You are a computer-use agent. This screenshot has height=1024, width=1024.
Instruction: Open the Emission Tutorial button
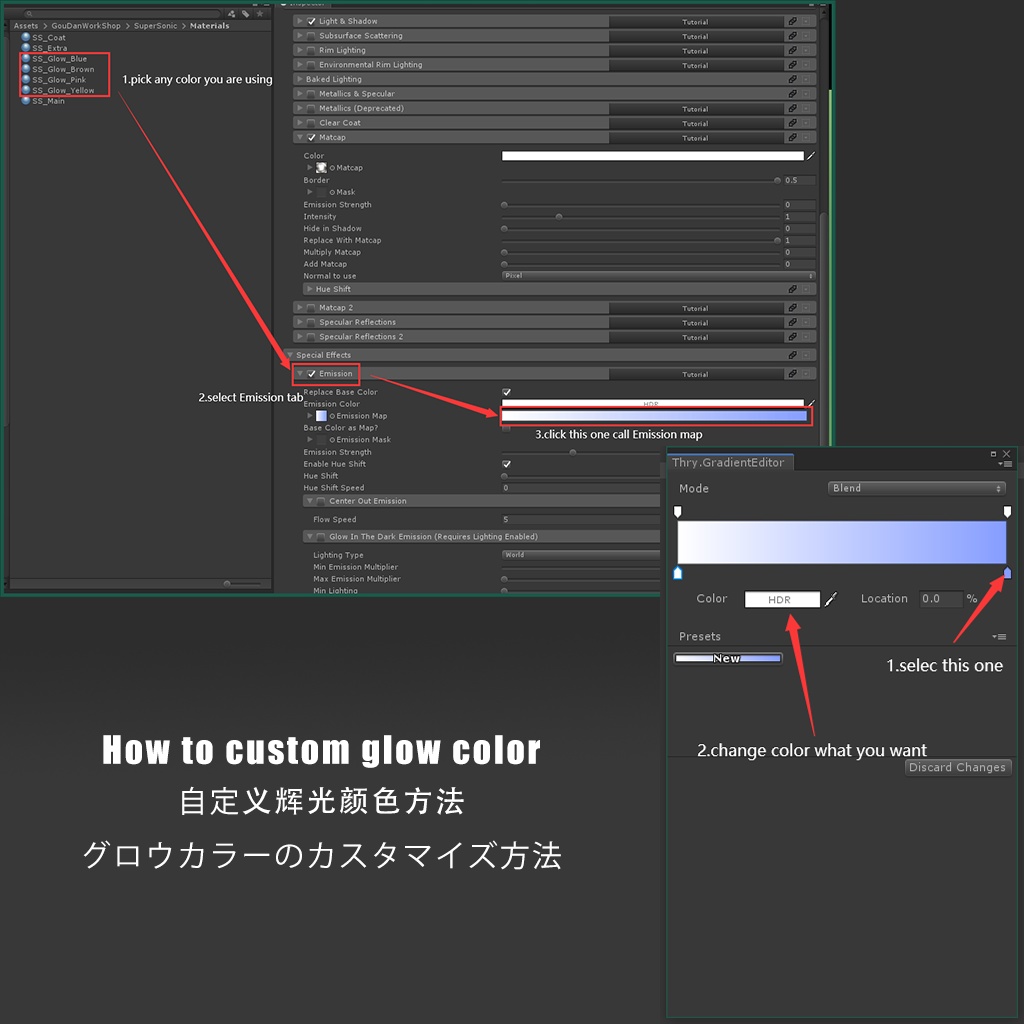[x=696, y=374]
